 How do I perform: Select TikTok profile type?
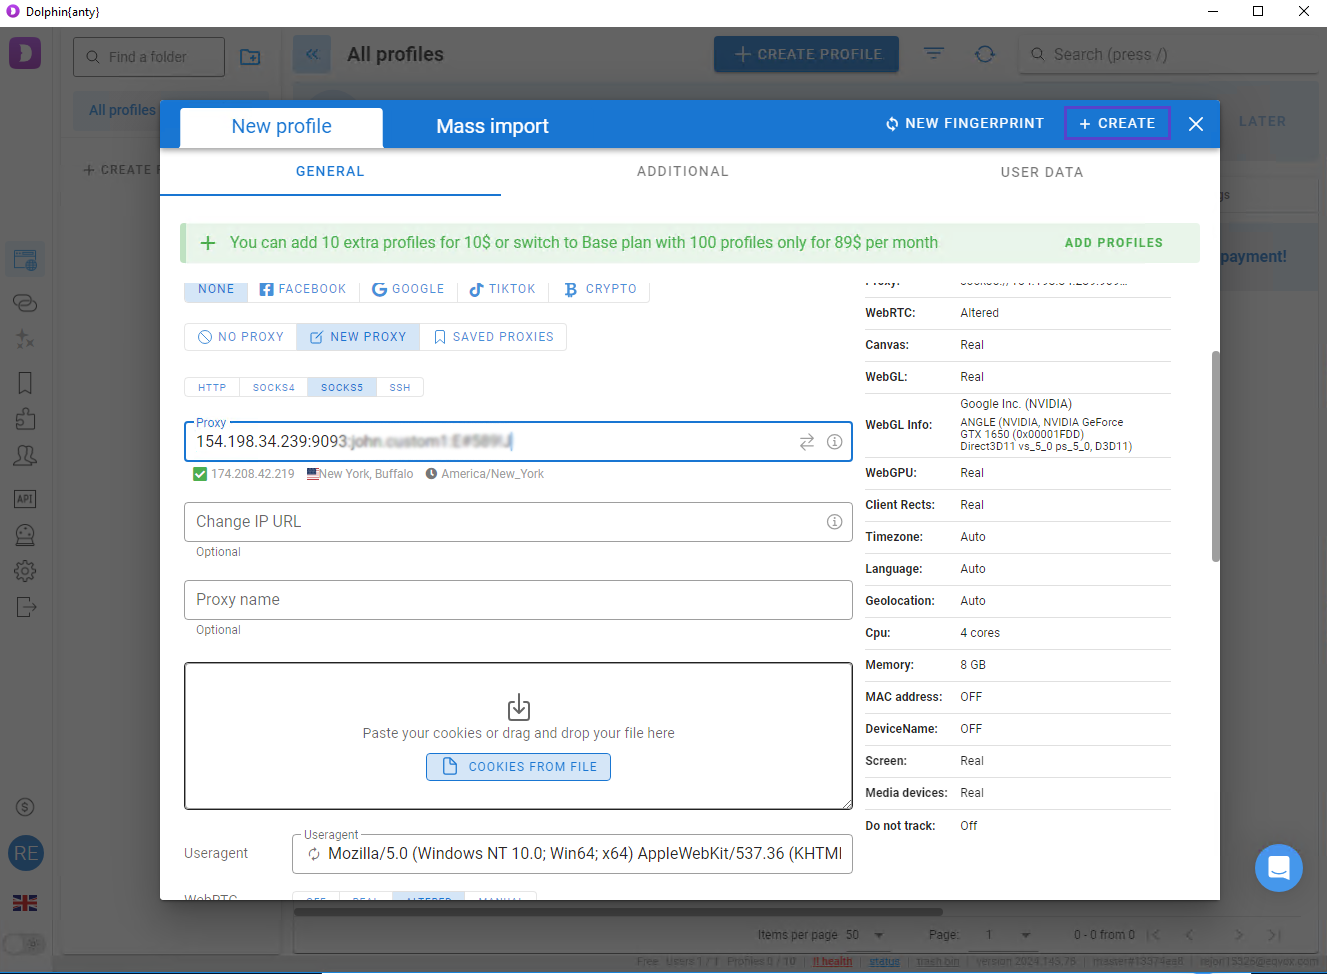(x=502, y=289)
